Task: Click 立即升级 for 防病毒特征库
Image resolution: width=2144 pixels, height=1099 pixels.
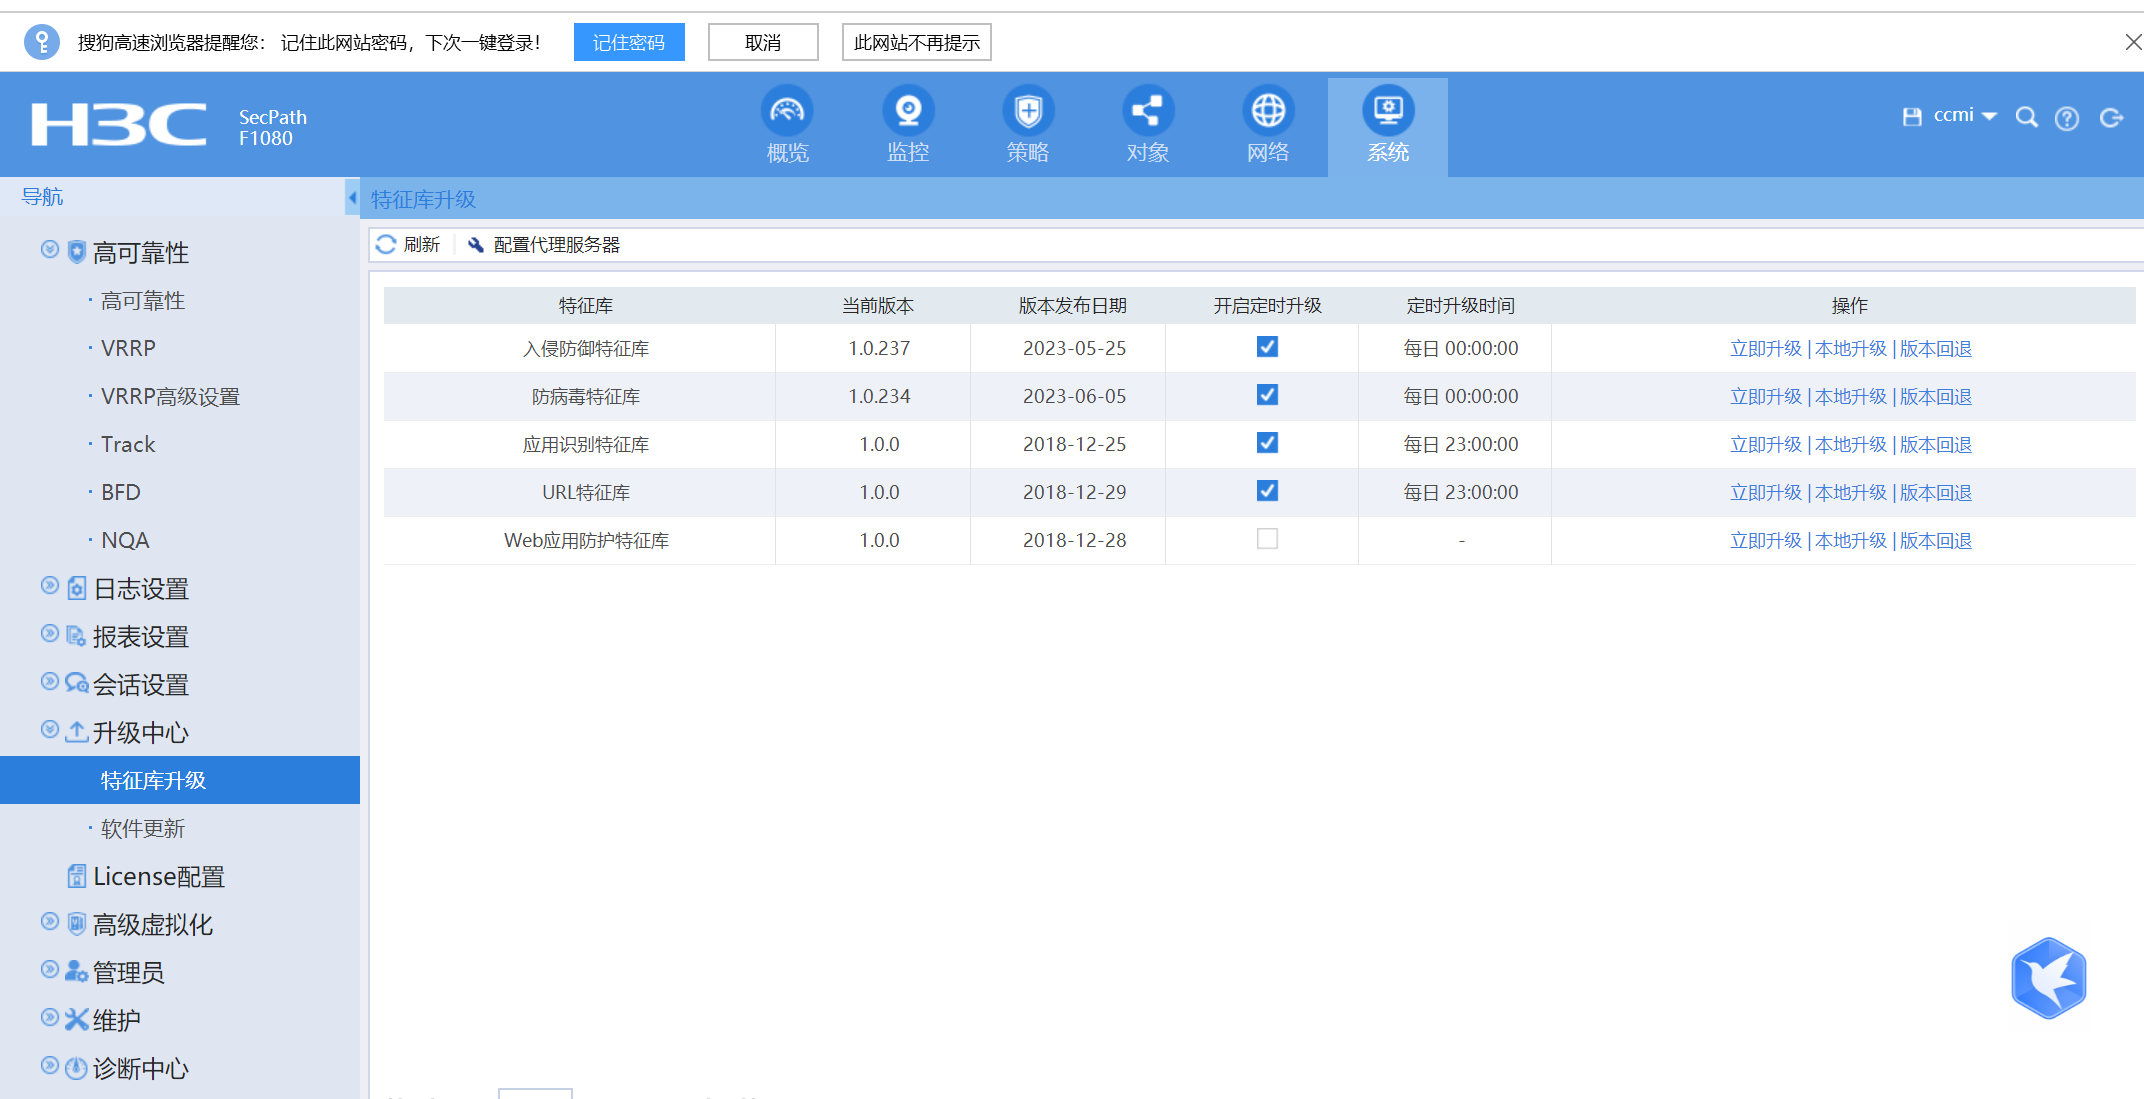Action: pyautogui.click(x=1765, y=397)
